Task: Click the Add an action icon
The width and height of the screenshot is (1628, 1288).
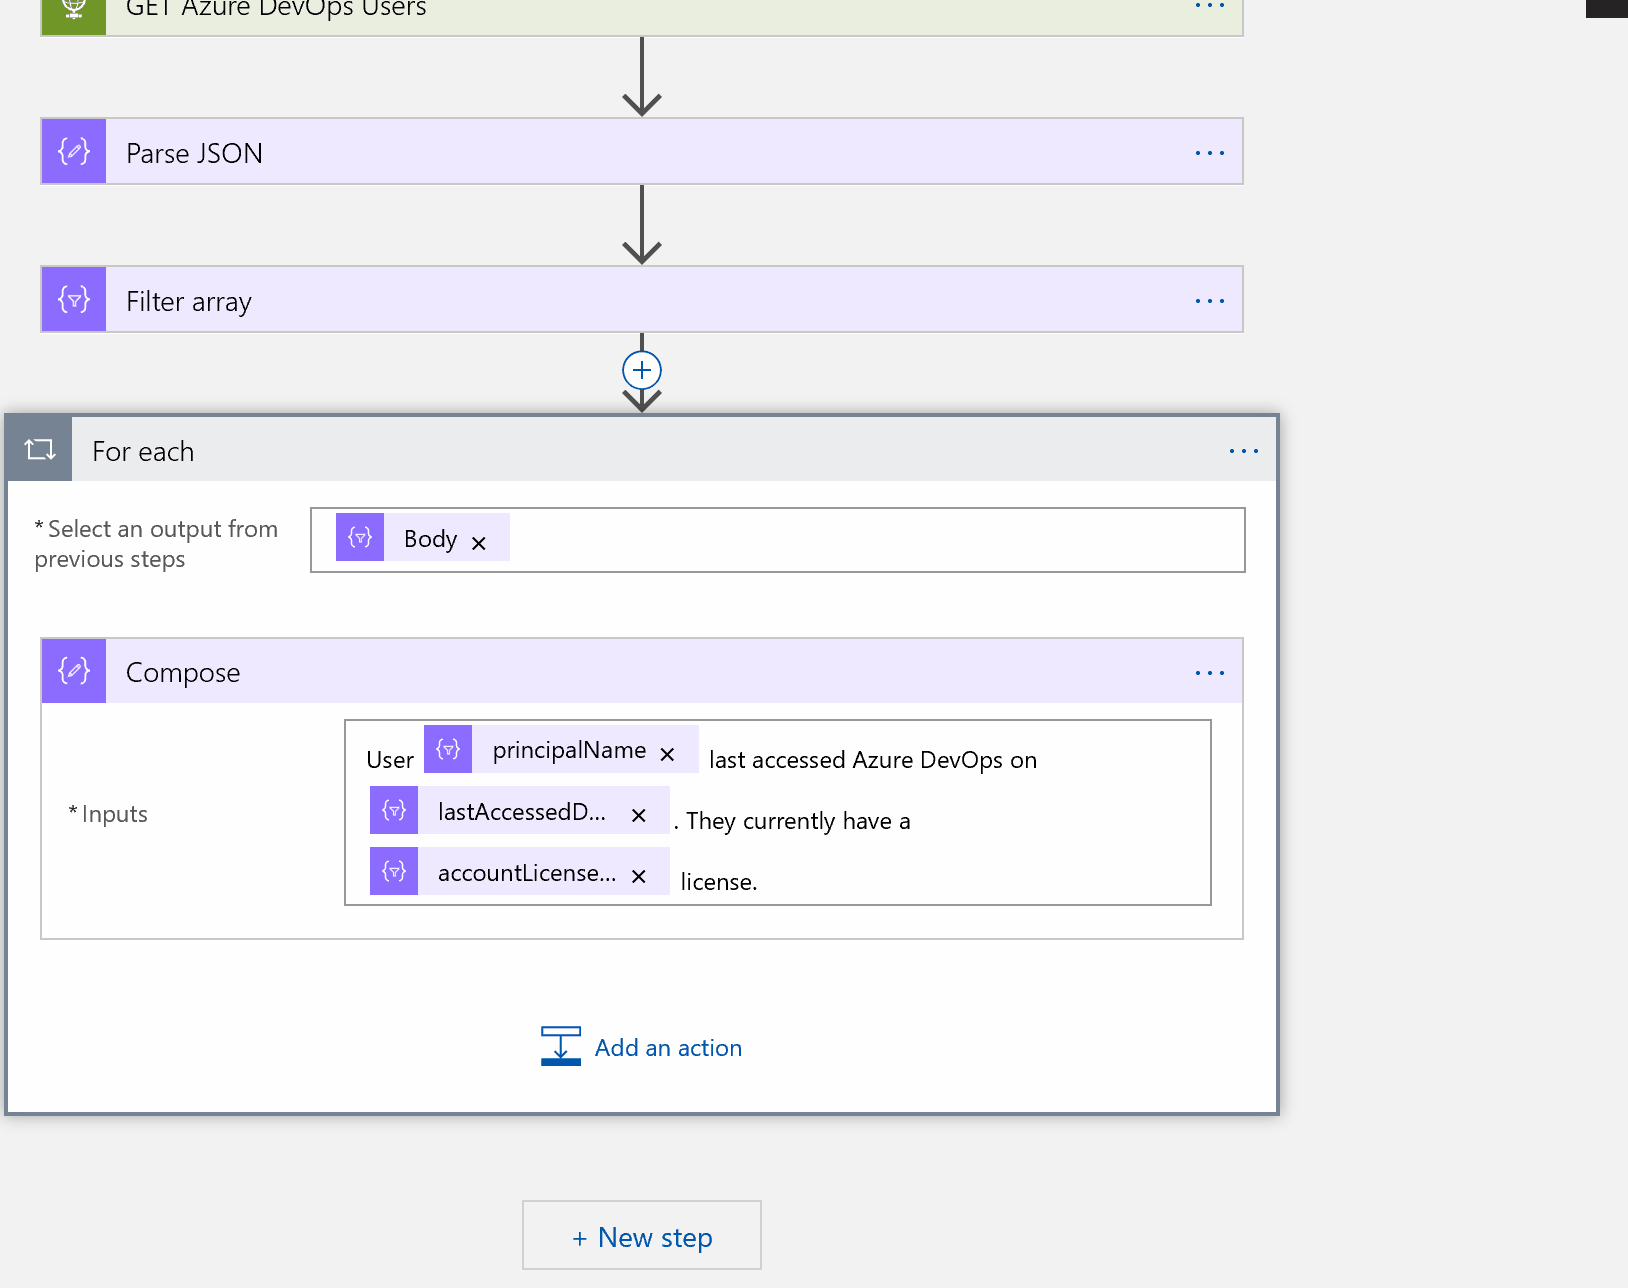Action: (561, 1046)
